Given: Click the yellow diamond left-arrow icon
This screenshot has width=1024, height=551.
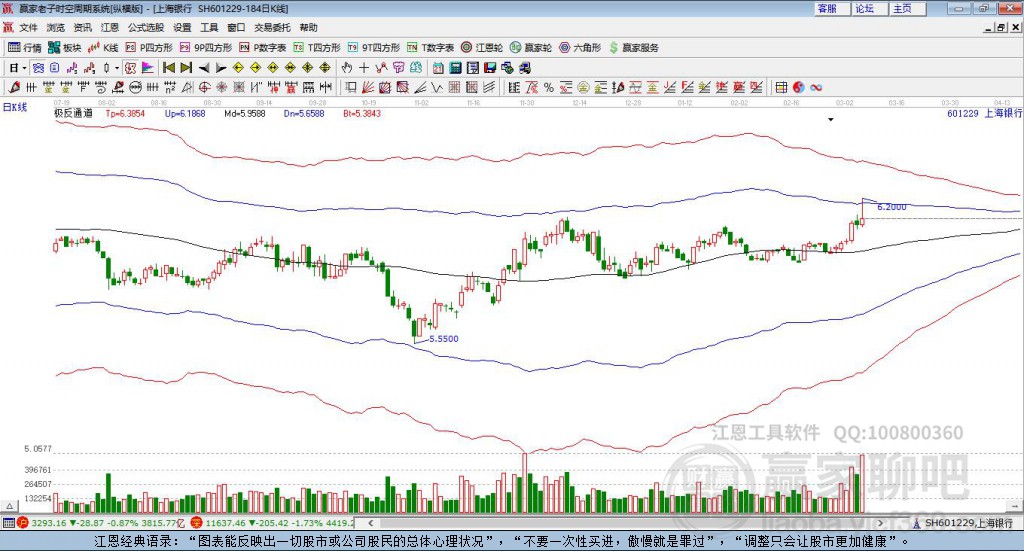Looking at the screenshot, I should (238, 68).
